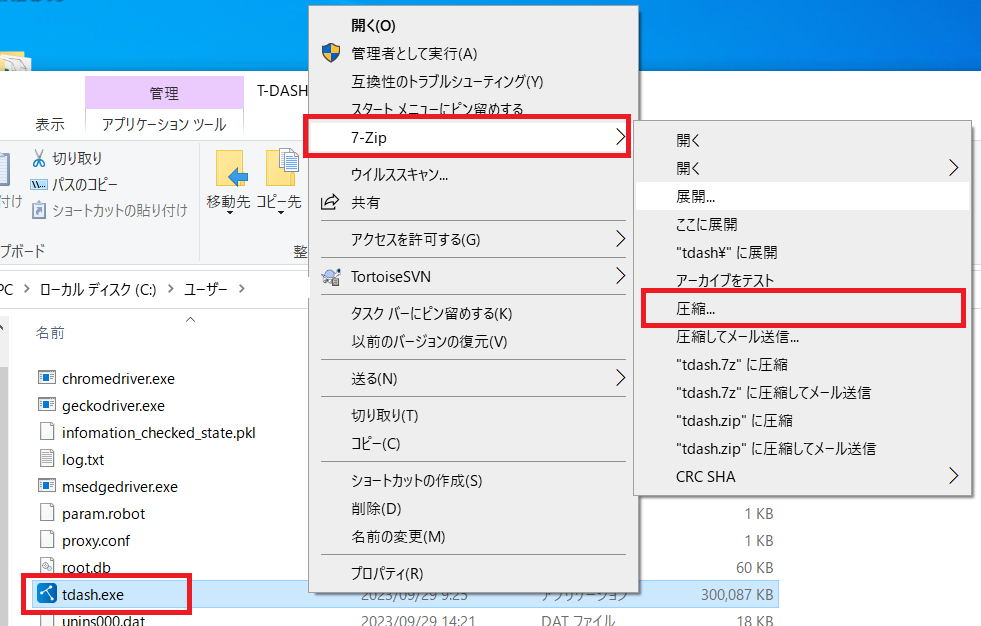
Task: Click the share icon beside 共有
Action: pos(330,202)
